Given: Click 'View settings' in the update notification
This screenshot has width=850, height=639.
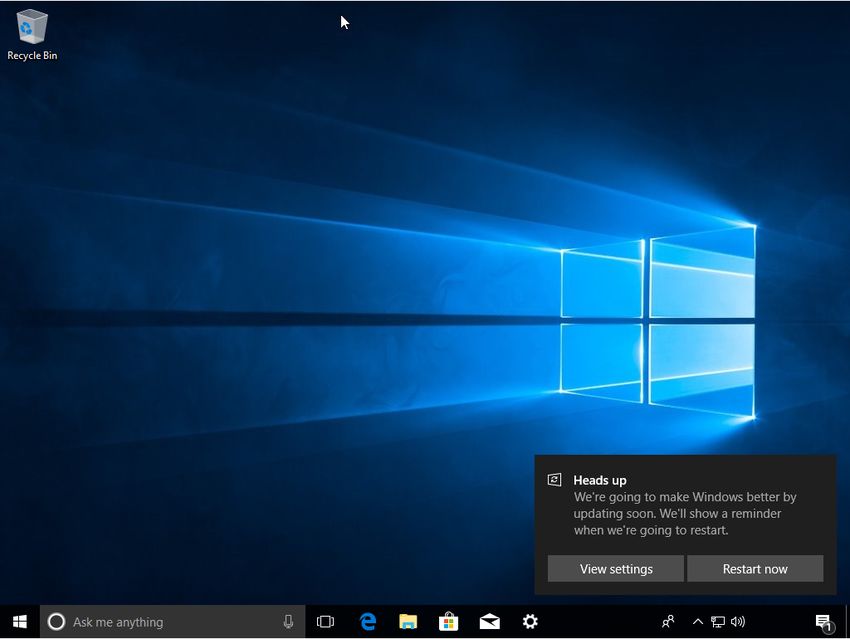Looking at the screenshot, I should pyautogui.click(x=616, y=569).
